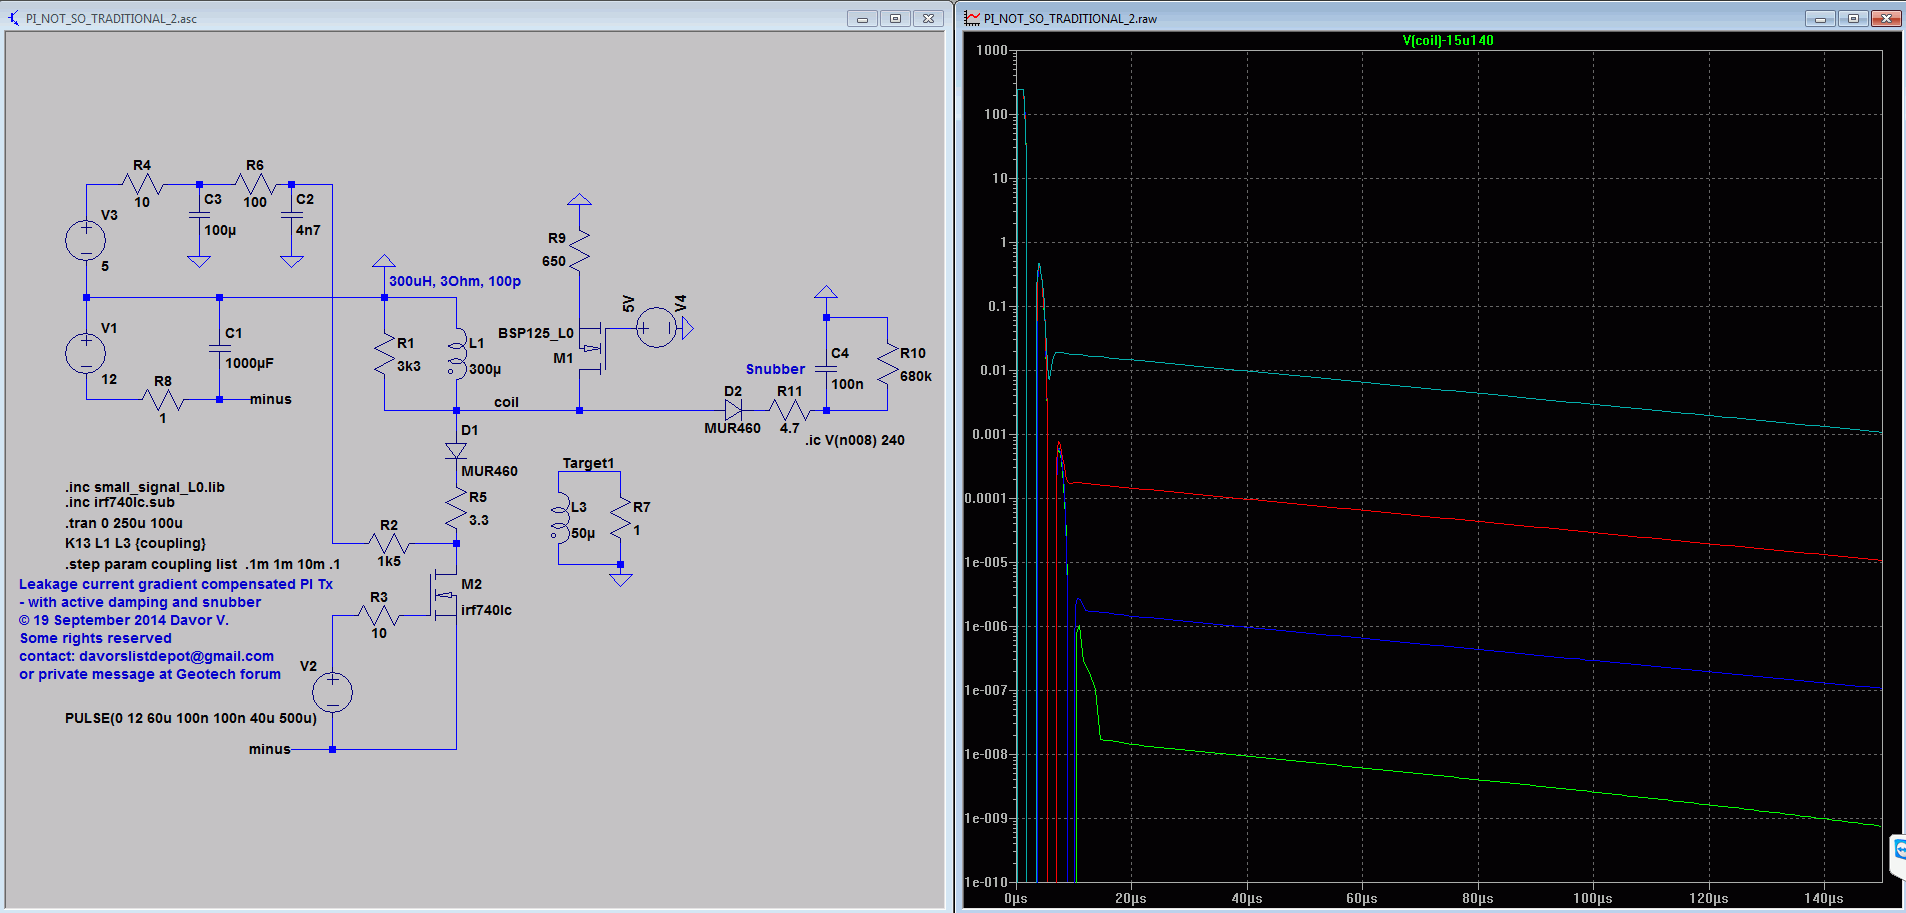Click the V(coil)-15u140 trace label
Image resolution: width=1906 pixels, height=913 pixels.
[x=1447, y=41]
